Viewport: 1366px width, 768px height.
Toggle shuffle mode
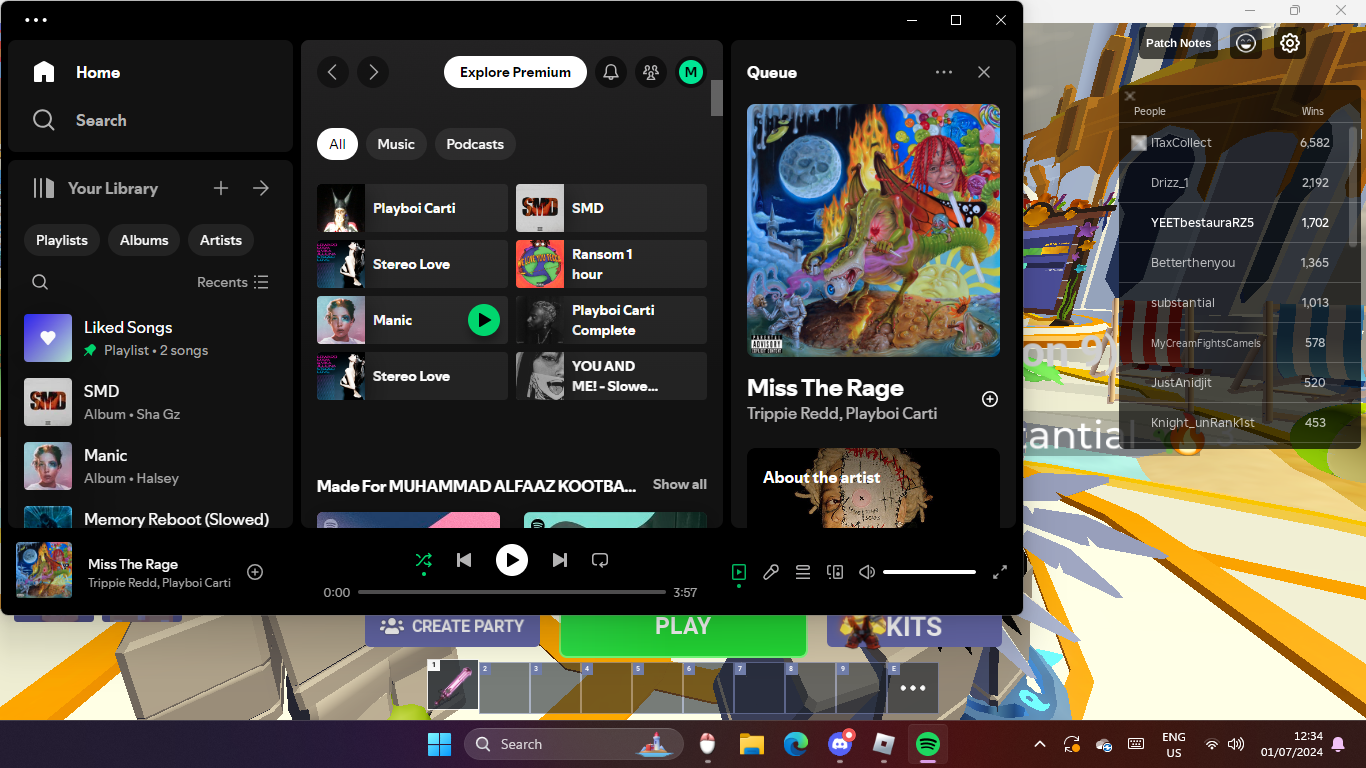click(424, 560)
